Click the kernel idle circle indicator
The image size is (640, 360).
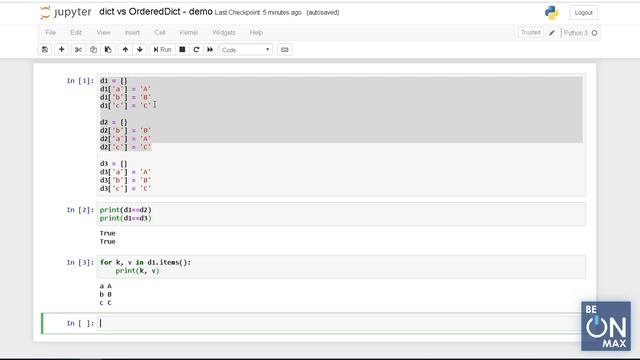594,33
